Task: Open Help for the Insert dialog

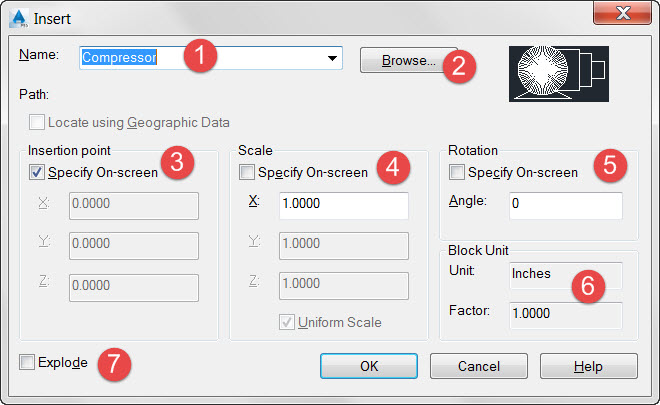Action: (x=588, y=366)
